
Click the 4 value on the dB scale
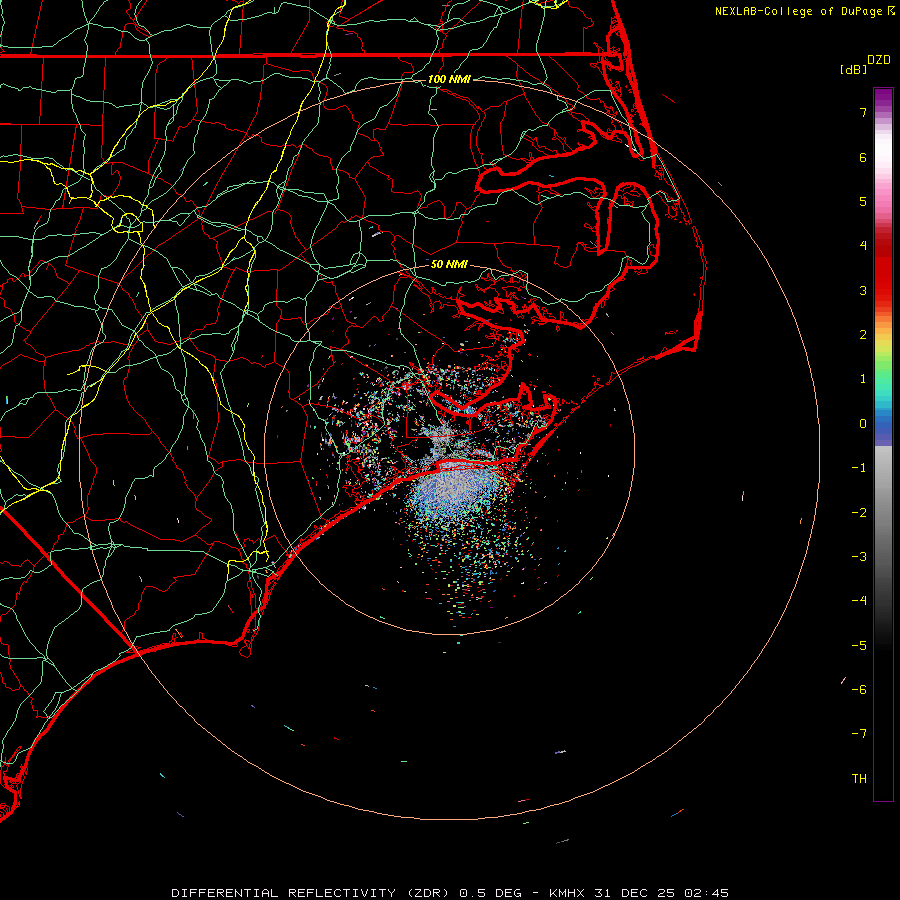[862, 246]
